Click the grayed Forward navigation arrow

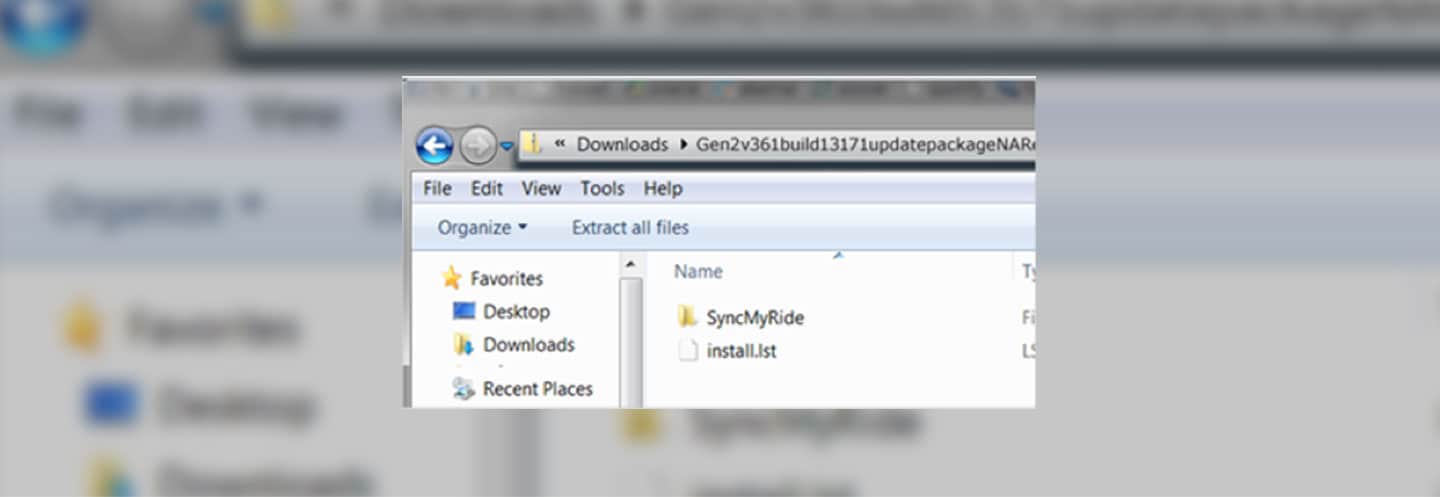478,146
